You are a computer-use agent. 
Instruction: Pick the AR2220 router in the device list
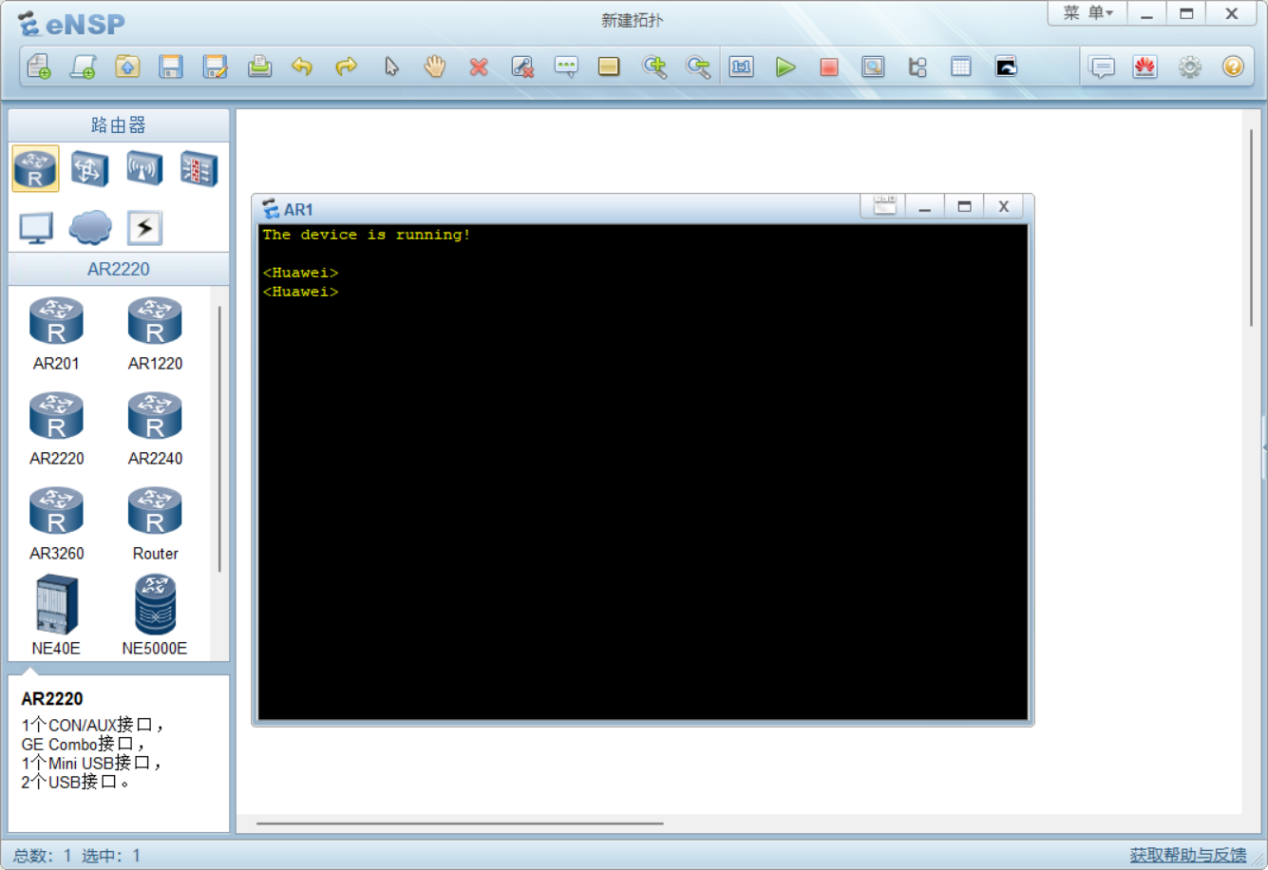point(56,429)
